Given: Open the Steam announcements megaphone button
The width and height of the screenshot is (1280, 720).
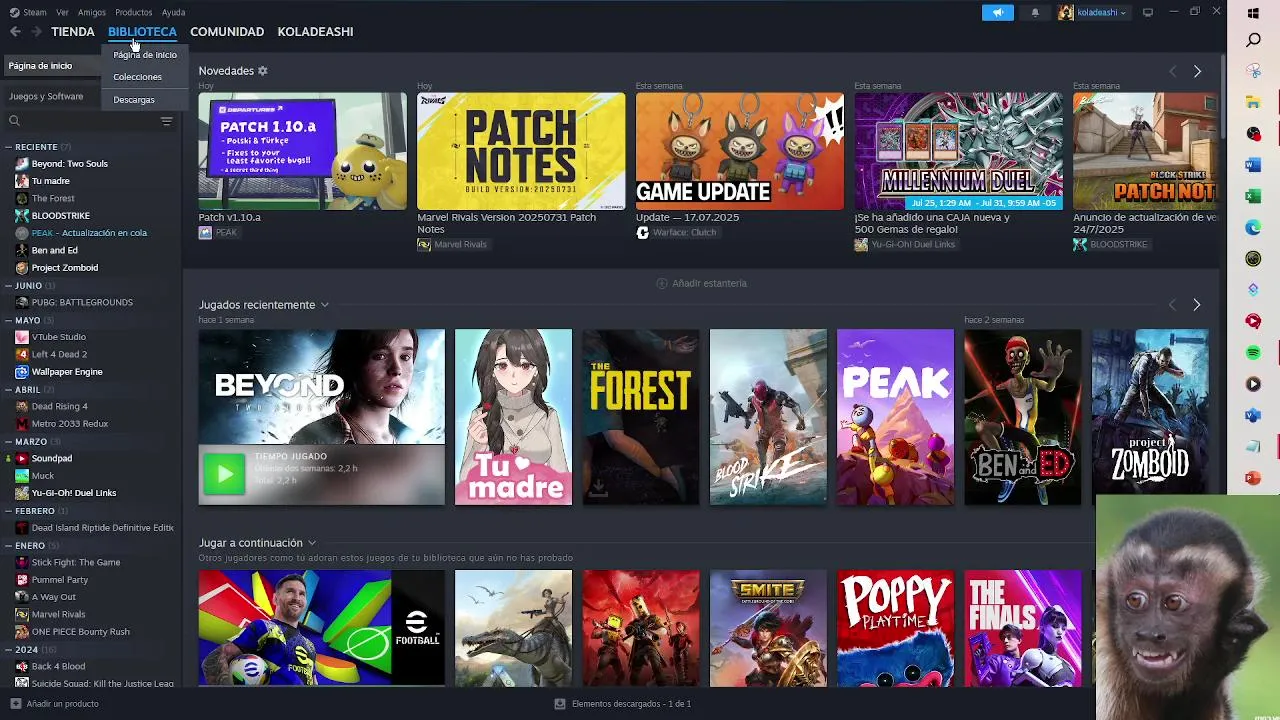Looking at the screenshot, I should pos(997,12).
